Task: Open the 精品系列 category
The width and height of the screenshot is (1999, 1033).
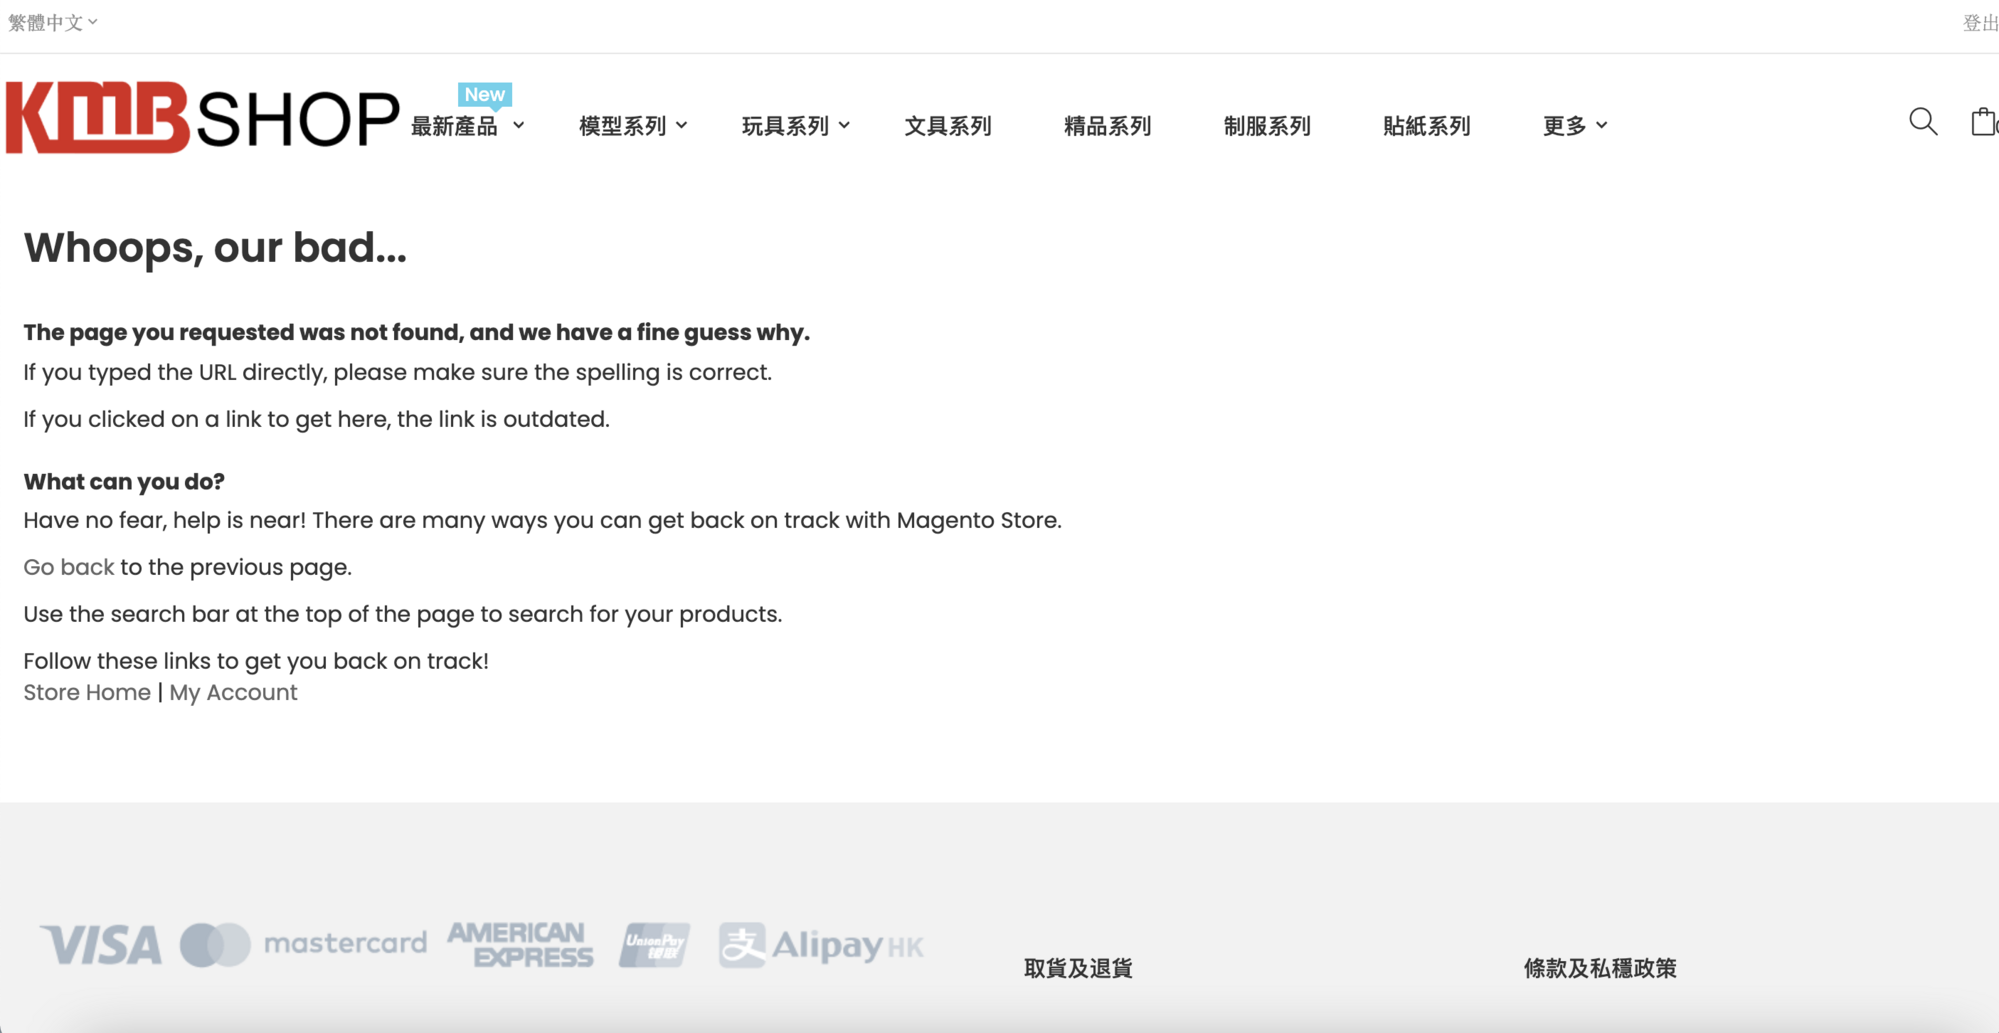Action: click(x=1107, y=126)
